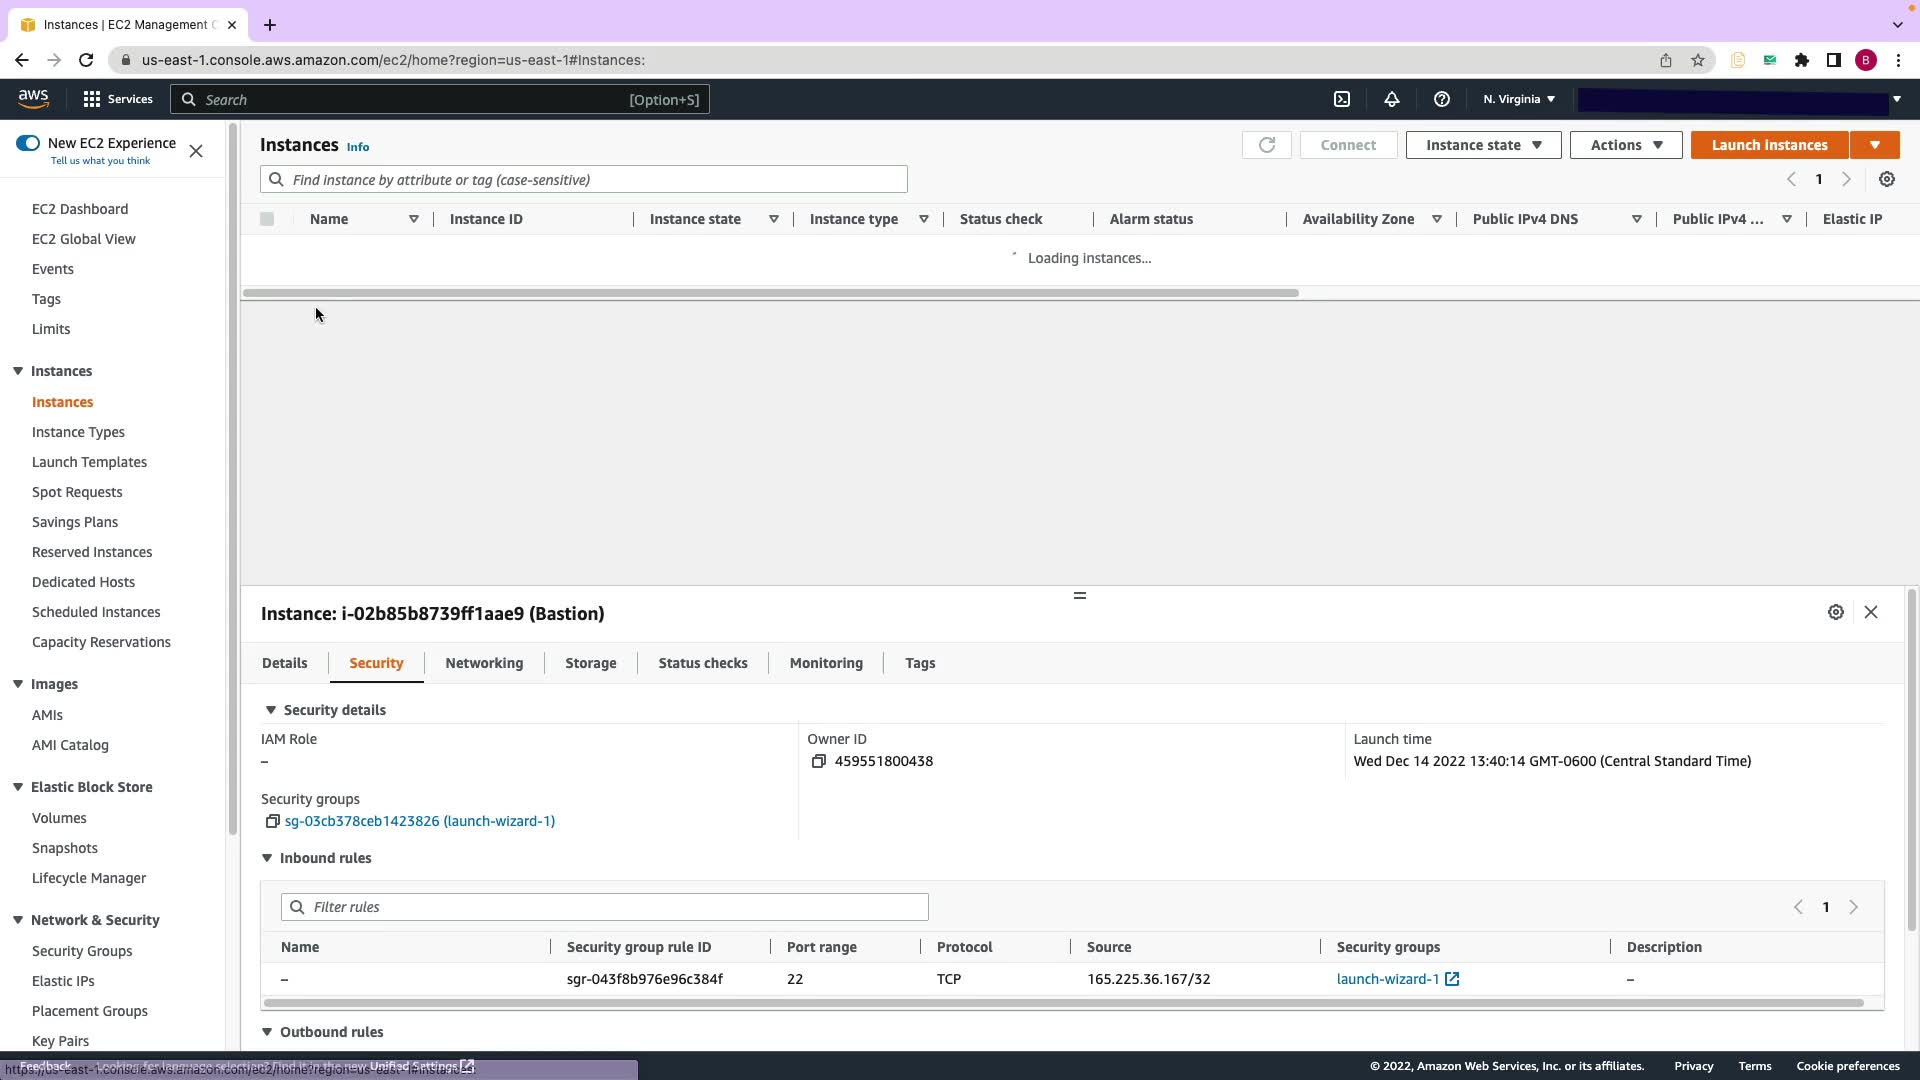
Task: Open the notifications bell icon
Action: pyautogui.click(x=1391, y=99)
